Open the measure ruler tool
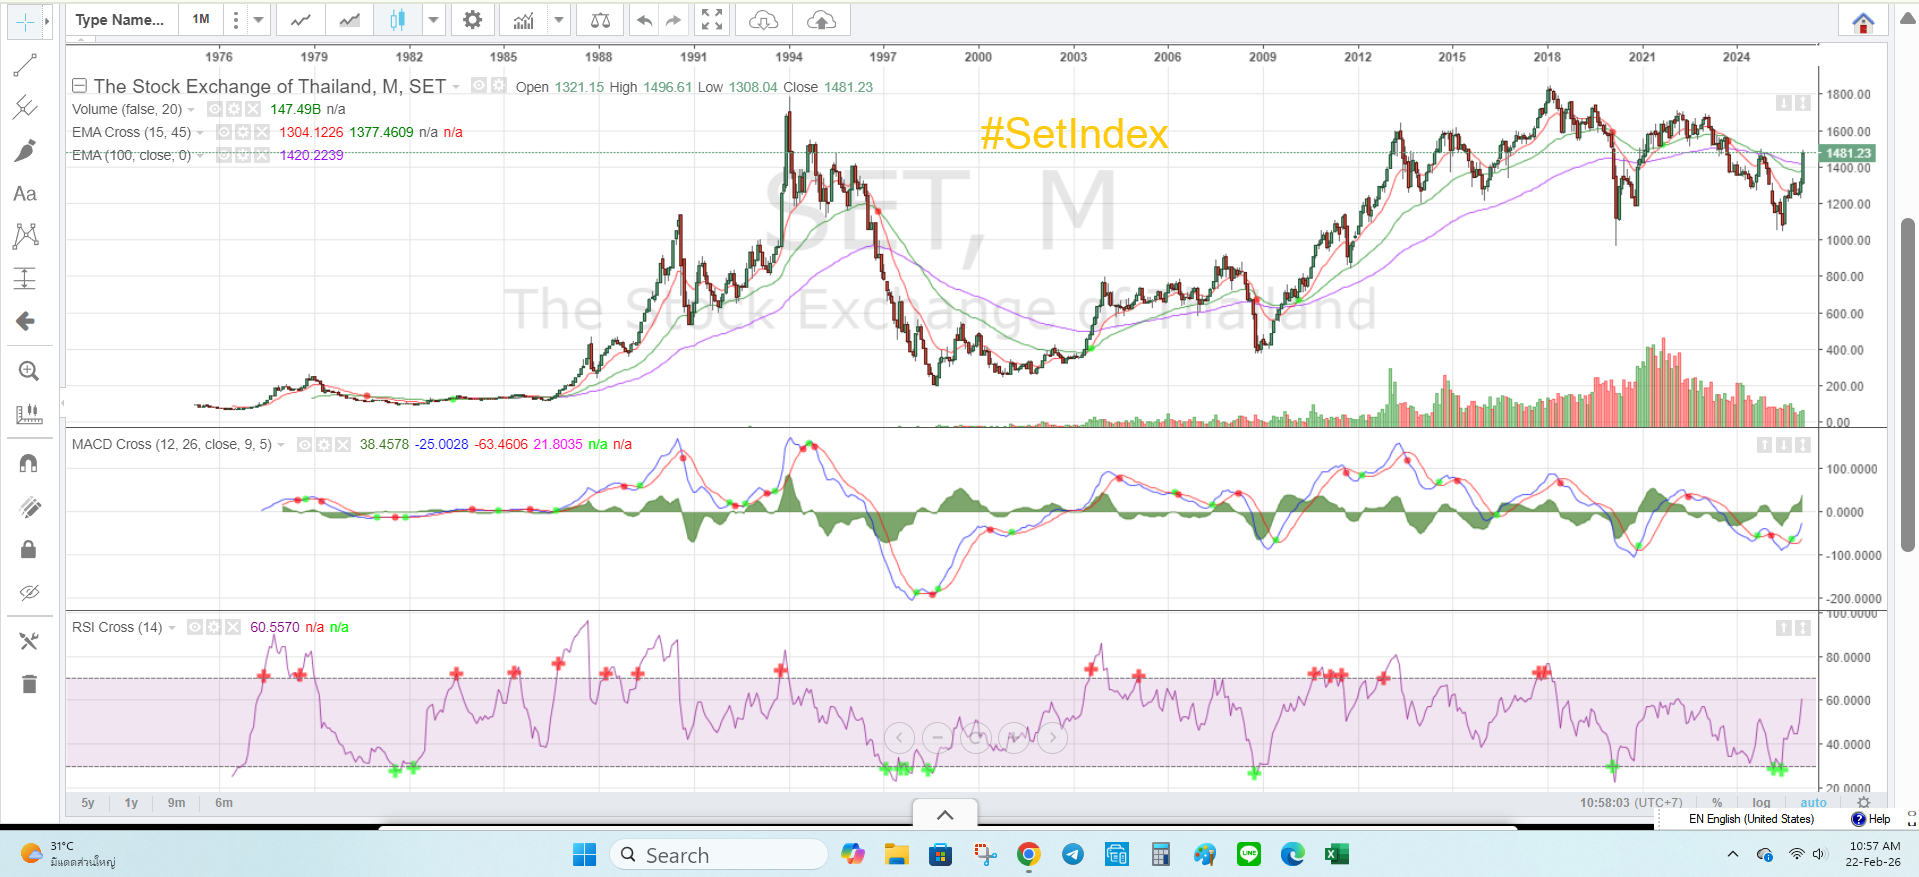This screenshot has width=1919, height=877. point(28,414)
